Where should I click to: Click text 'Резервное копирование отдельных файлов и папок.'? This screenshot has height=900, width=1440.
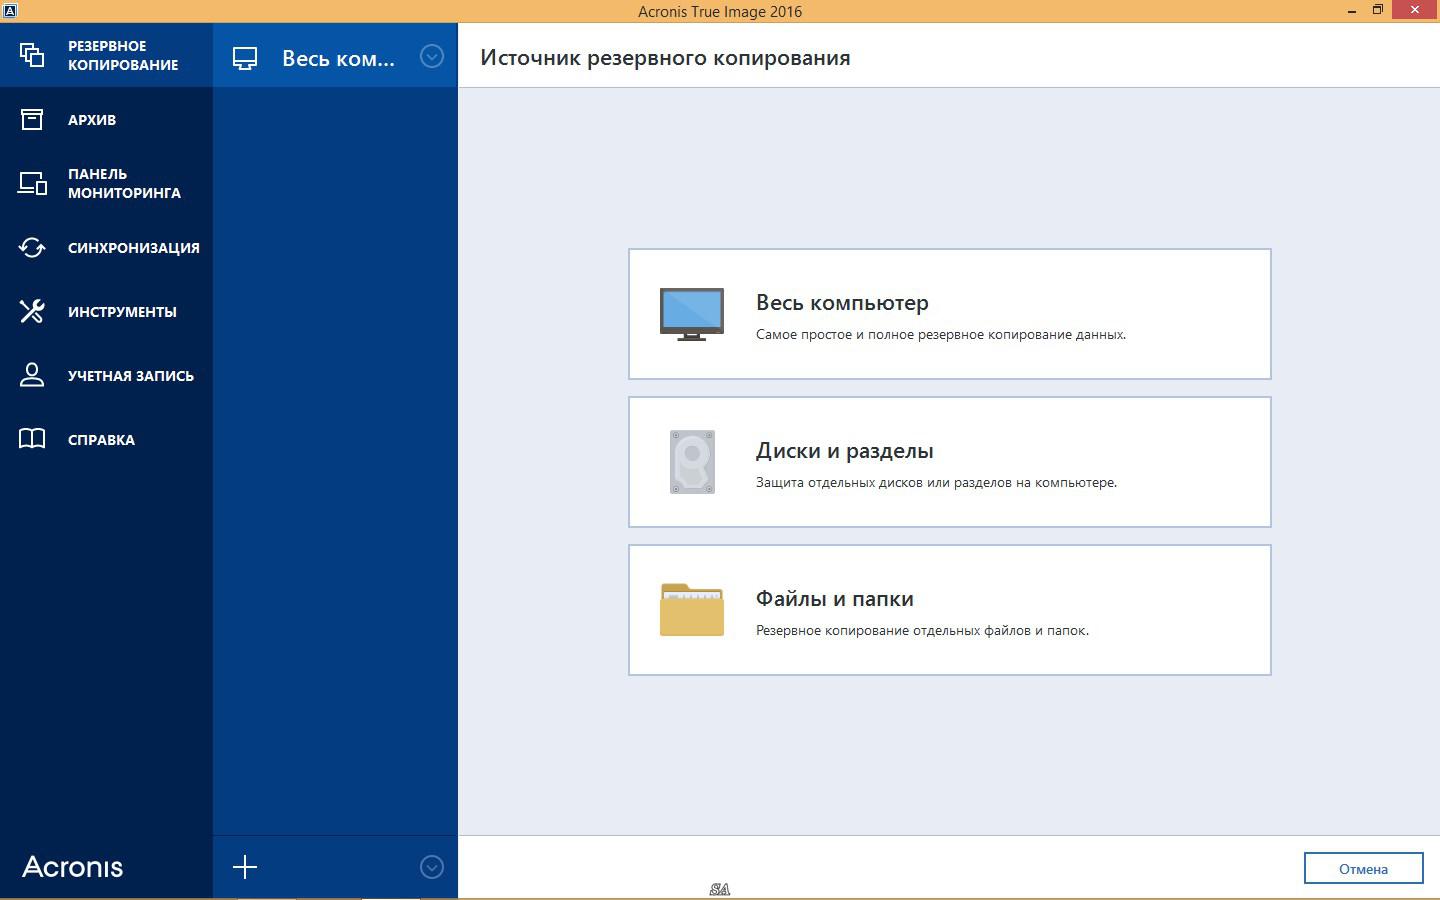tap(922, 630)
